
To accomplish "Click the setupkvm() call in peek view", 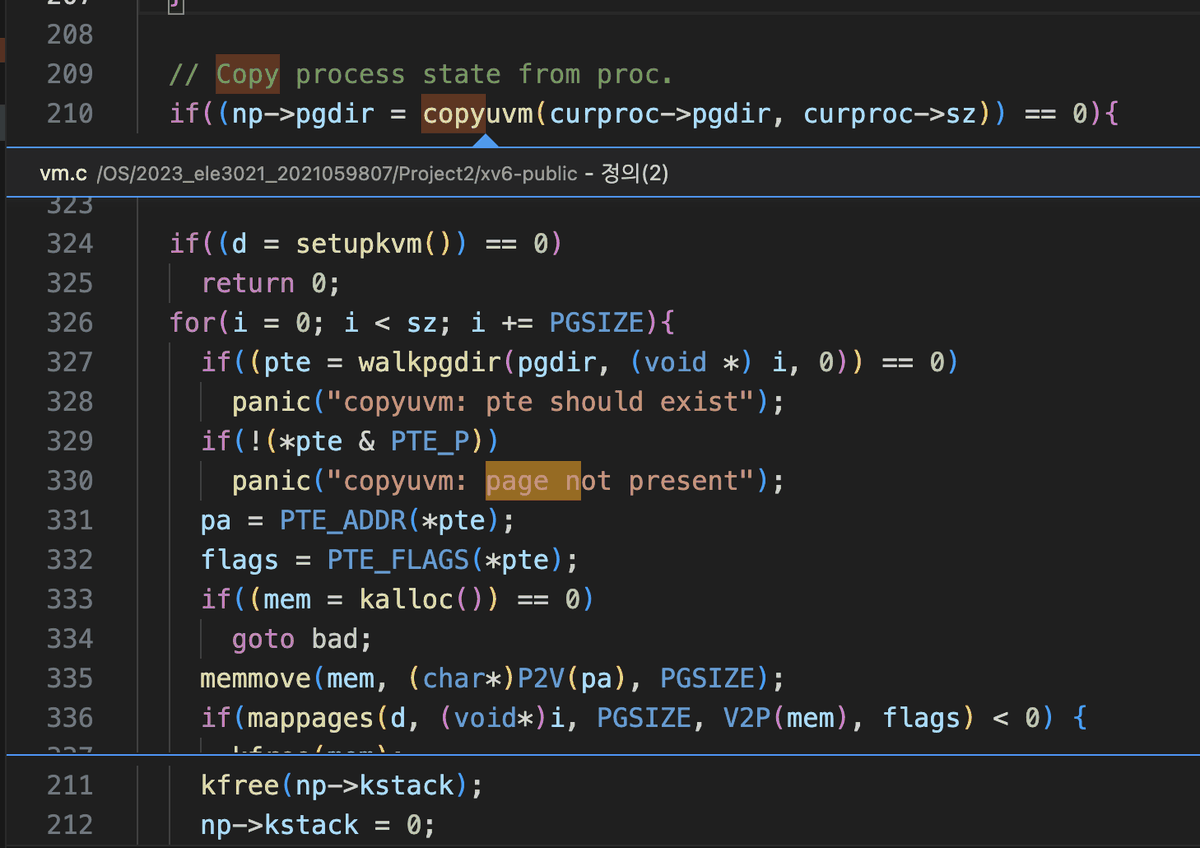I will [374, 243].
